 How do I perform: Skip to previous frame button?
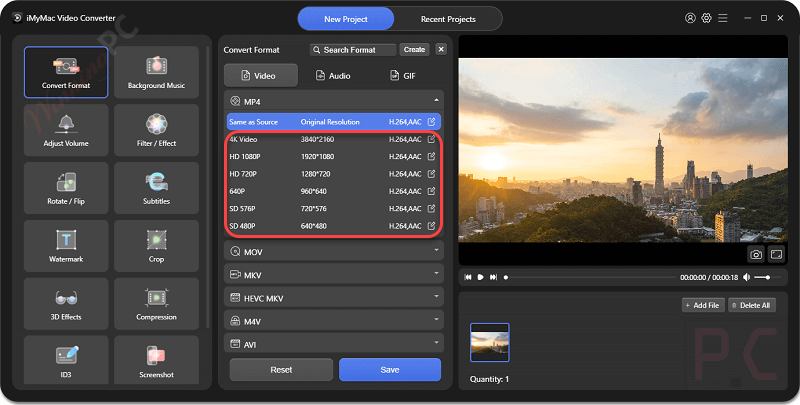click(x=468, y=277)
